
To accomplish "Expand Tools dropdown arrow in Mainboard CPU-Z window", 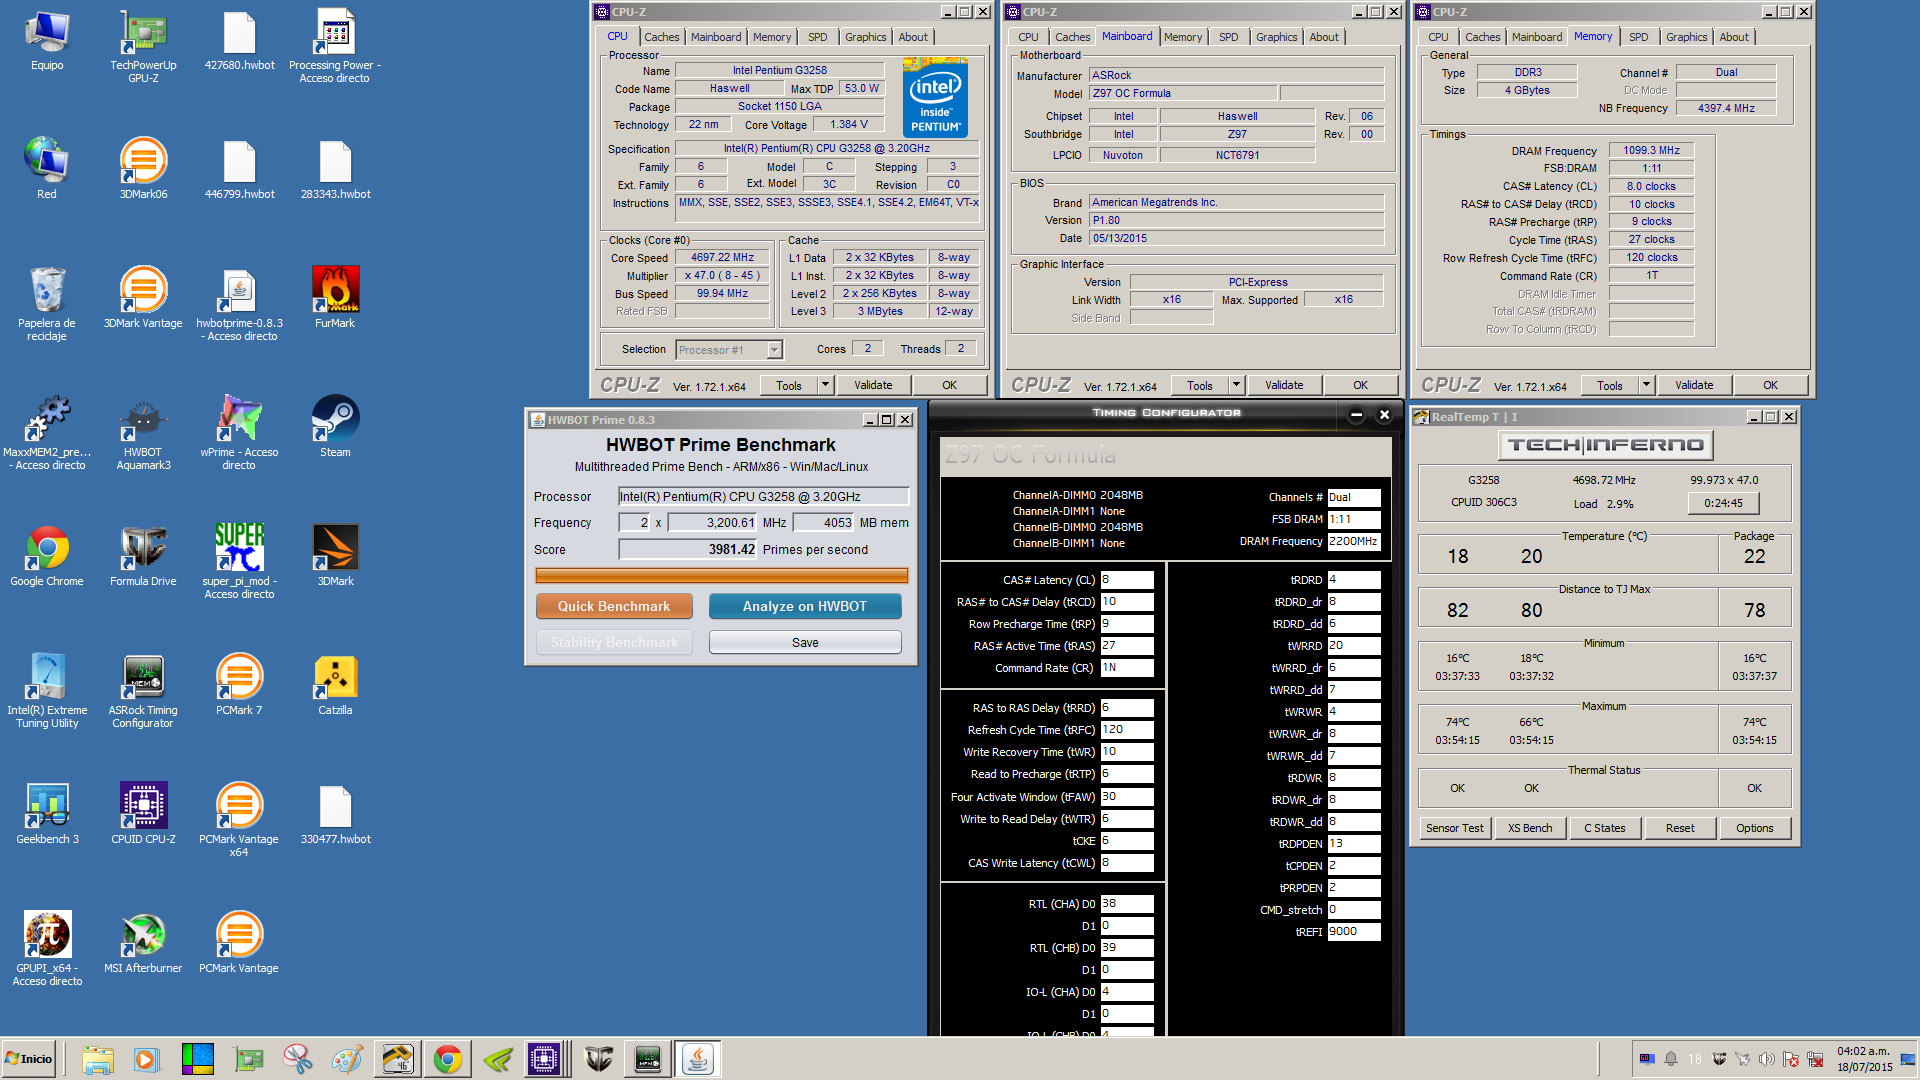I will (x=1236, y=385).
